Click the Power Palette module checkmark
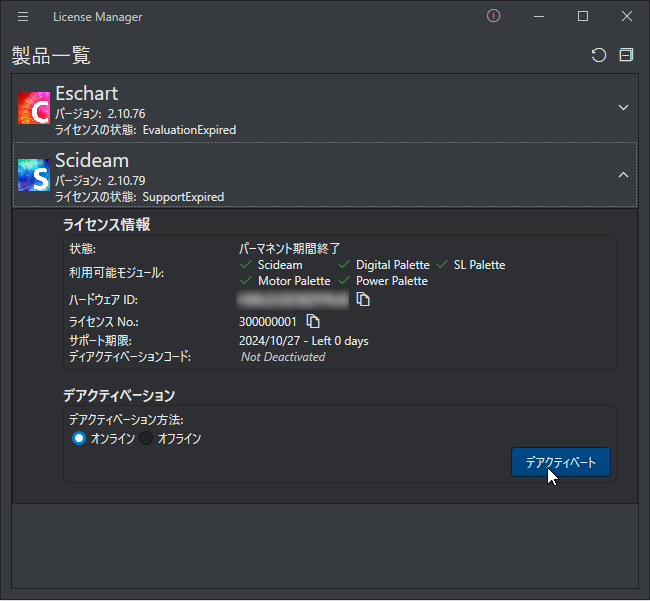The width and height of the screenshot is (650, 601). pyautogui.click(x=344, y=281)
